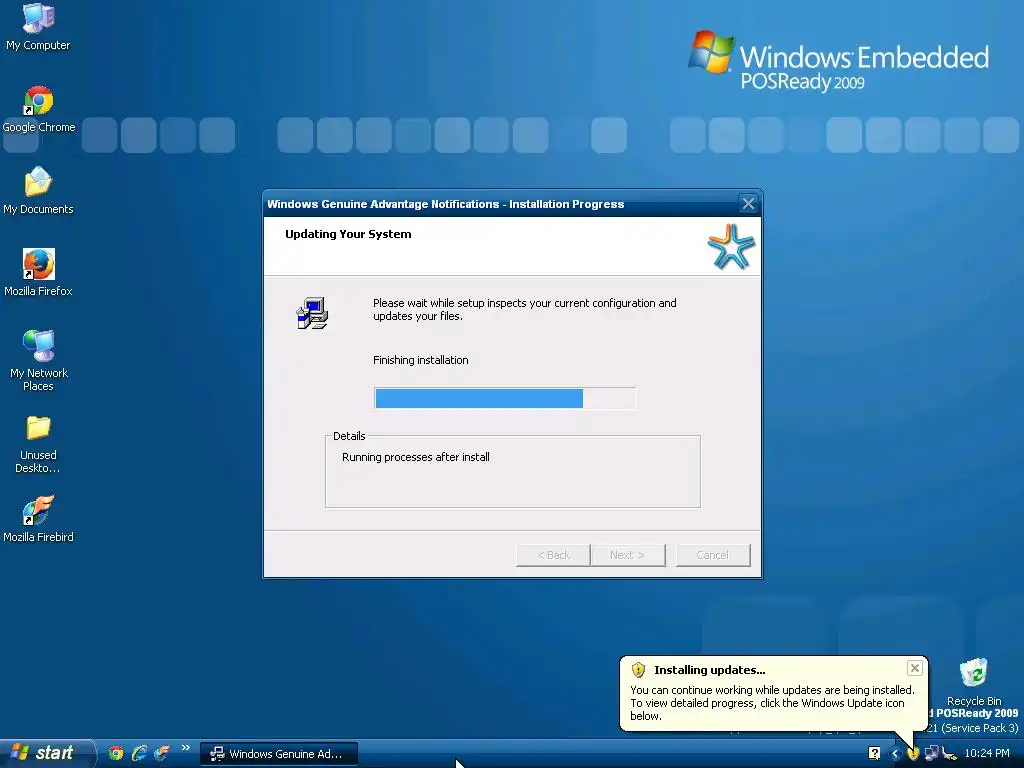
Task: Close the Installing updates balloon
Action: (914, 668)
